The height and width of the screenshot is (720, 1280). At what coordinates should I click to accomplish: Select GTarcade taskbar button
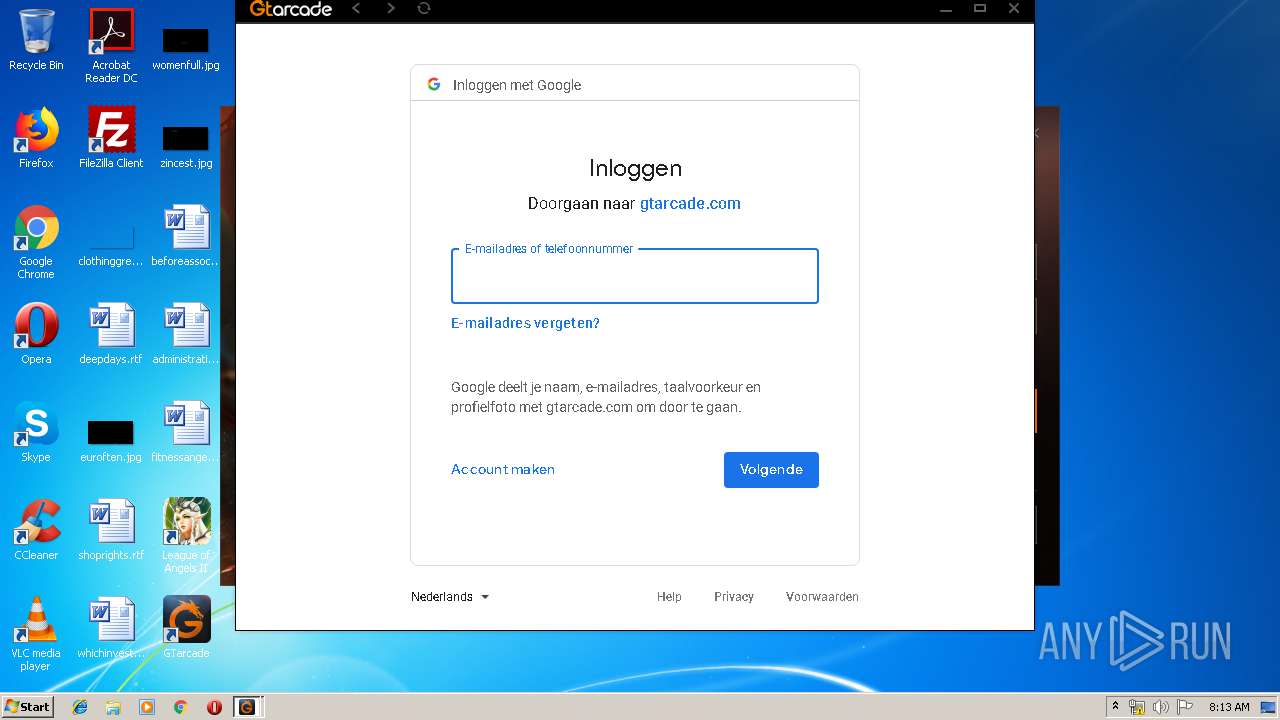tap(247, 707)
